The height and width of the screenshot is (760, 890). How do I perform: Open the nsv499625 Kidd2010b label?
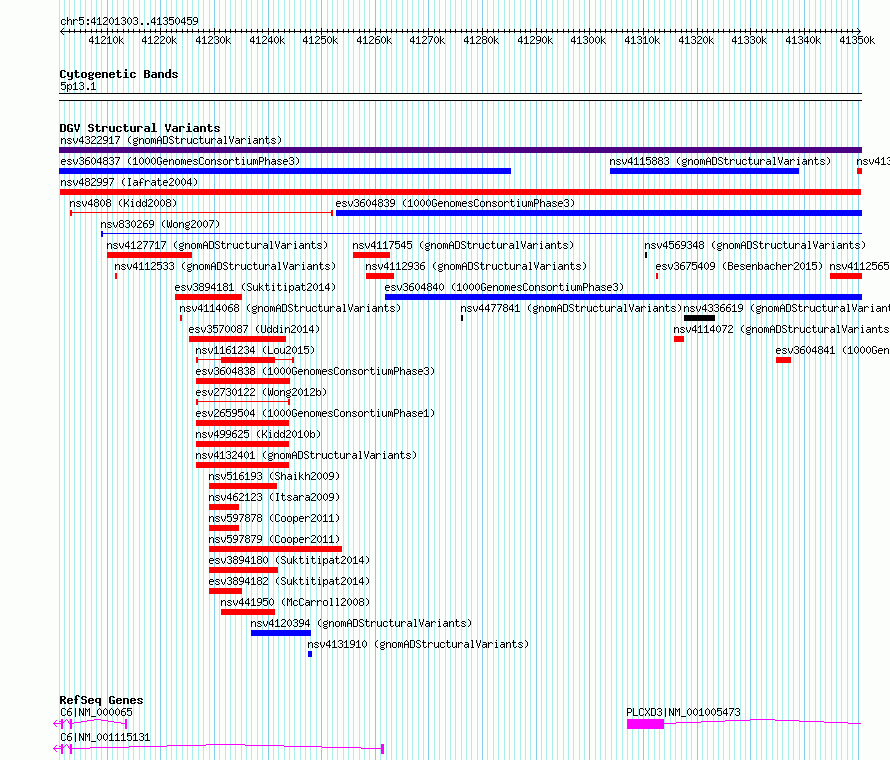258,434
